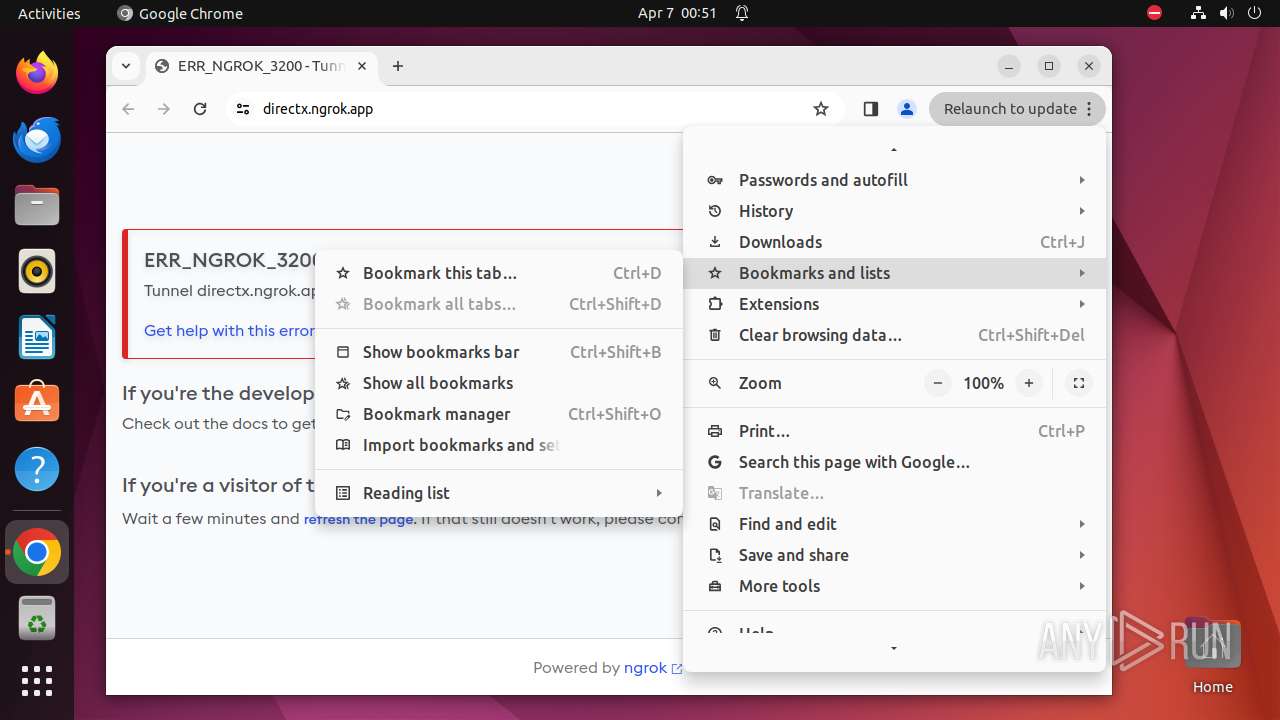
Task: Expand Extensions submenu
Action: pyautogui.click(x=1082, y=304)
